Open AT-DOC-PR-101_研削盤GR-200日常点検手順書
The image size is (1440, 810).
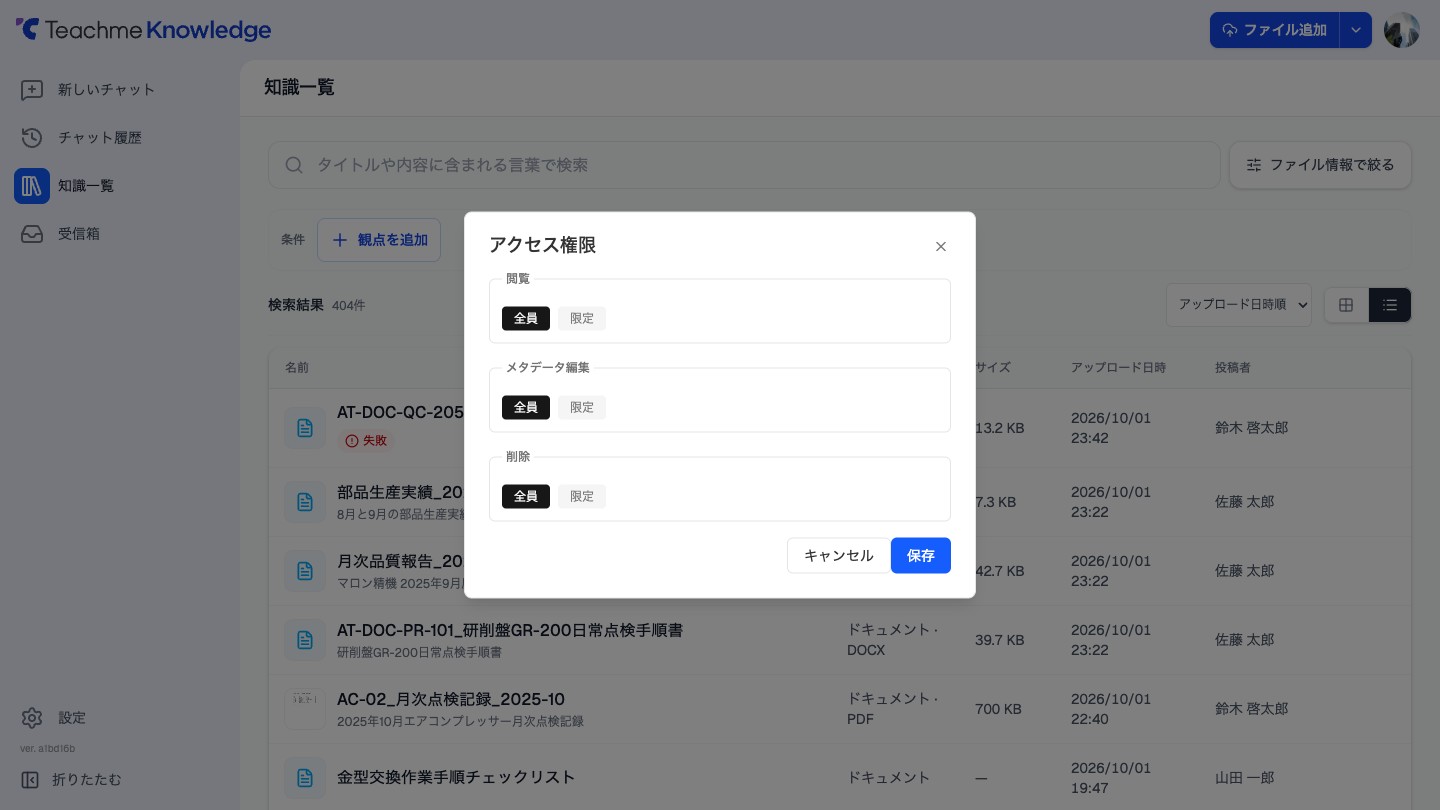click(510, 631)
